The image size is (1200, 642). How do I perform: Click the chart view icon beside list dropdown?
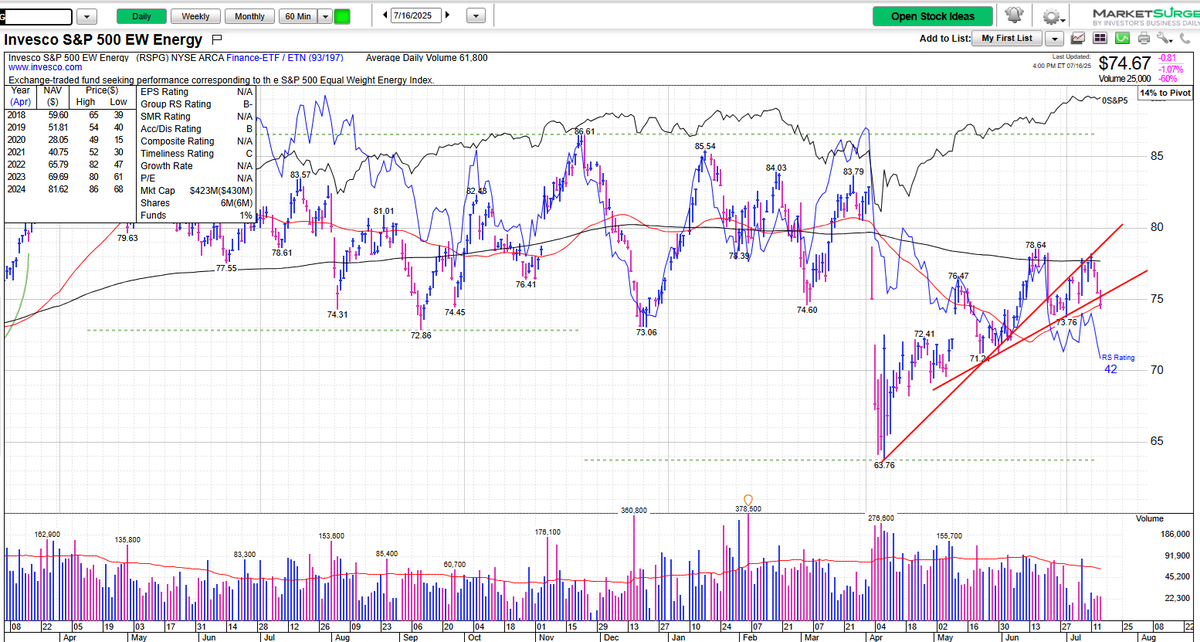click(1079, 38)
